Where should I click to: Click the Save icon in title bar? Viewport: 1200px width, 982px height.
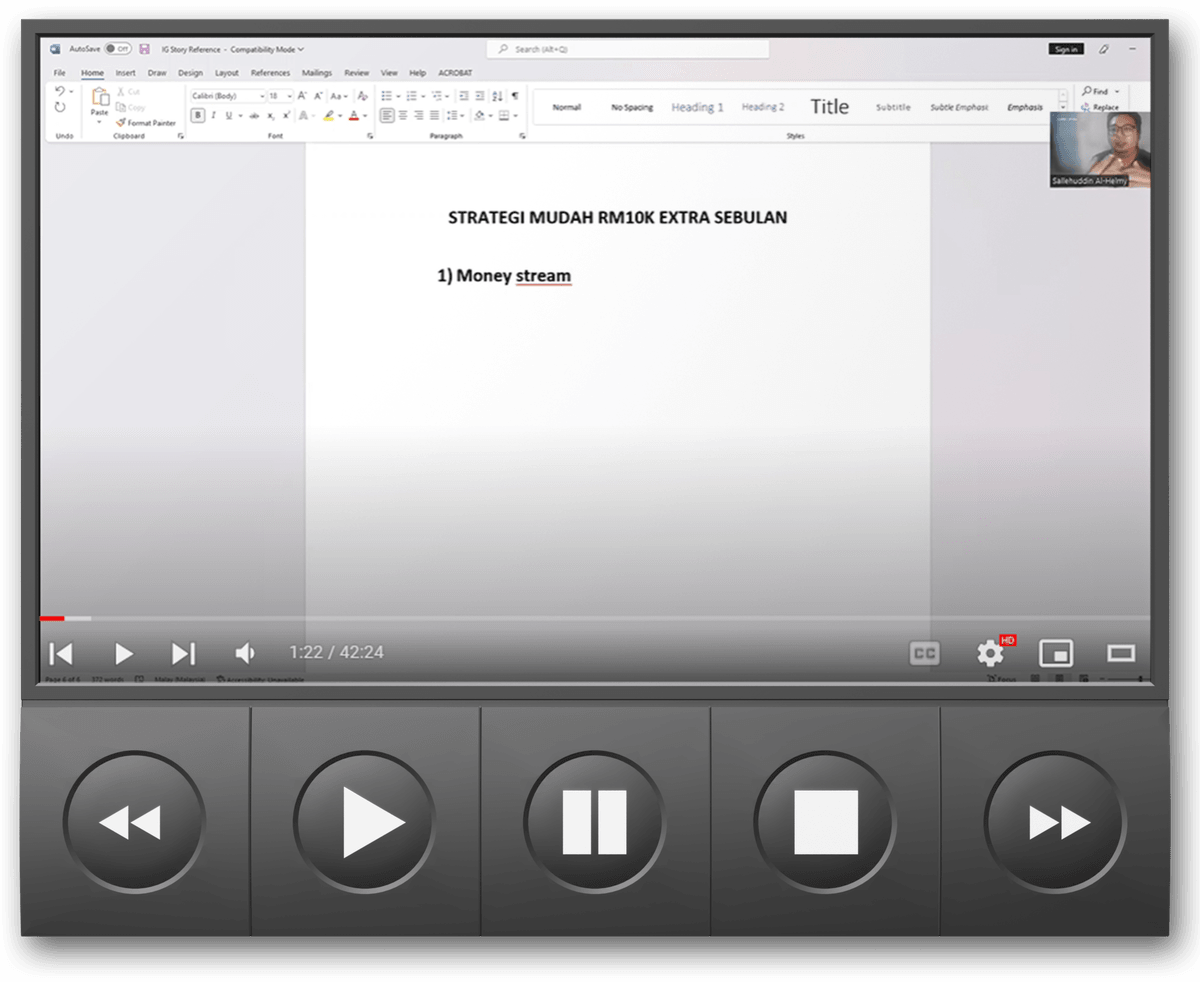[x=144, y=49]
